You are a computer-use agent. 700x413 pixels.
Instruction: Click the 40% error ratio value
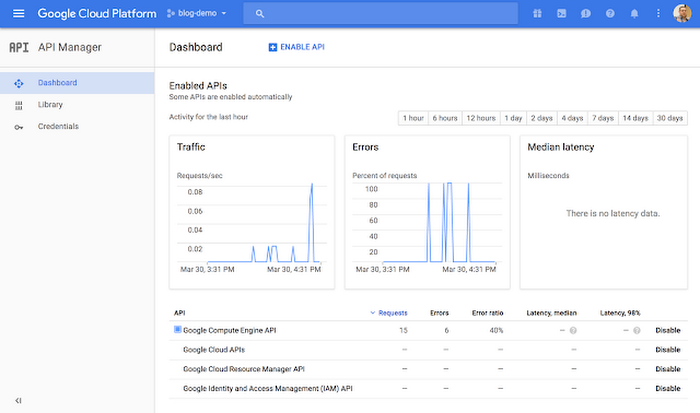(496, 330)
